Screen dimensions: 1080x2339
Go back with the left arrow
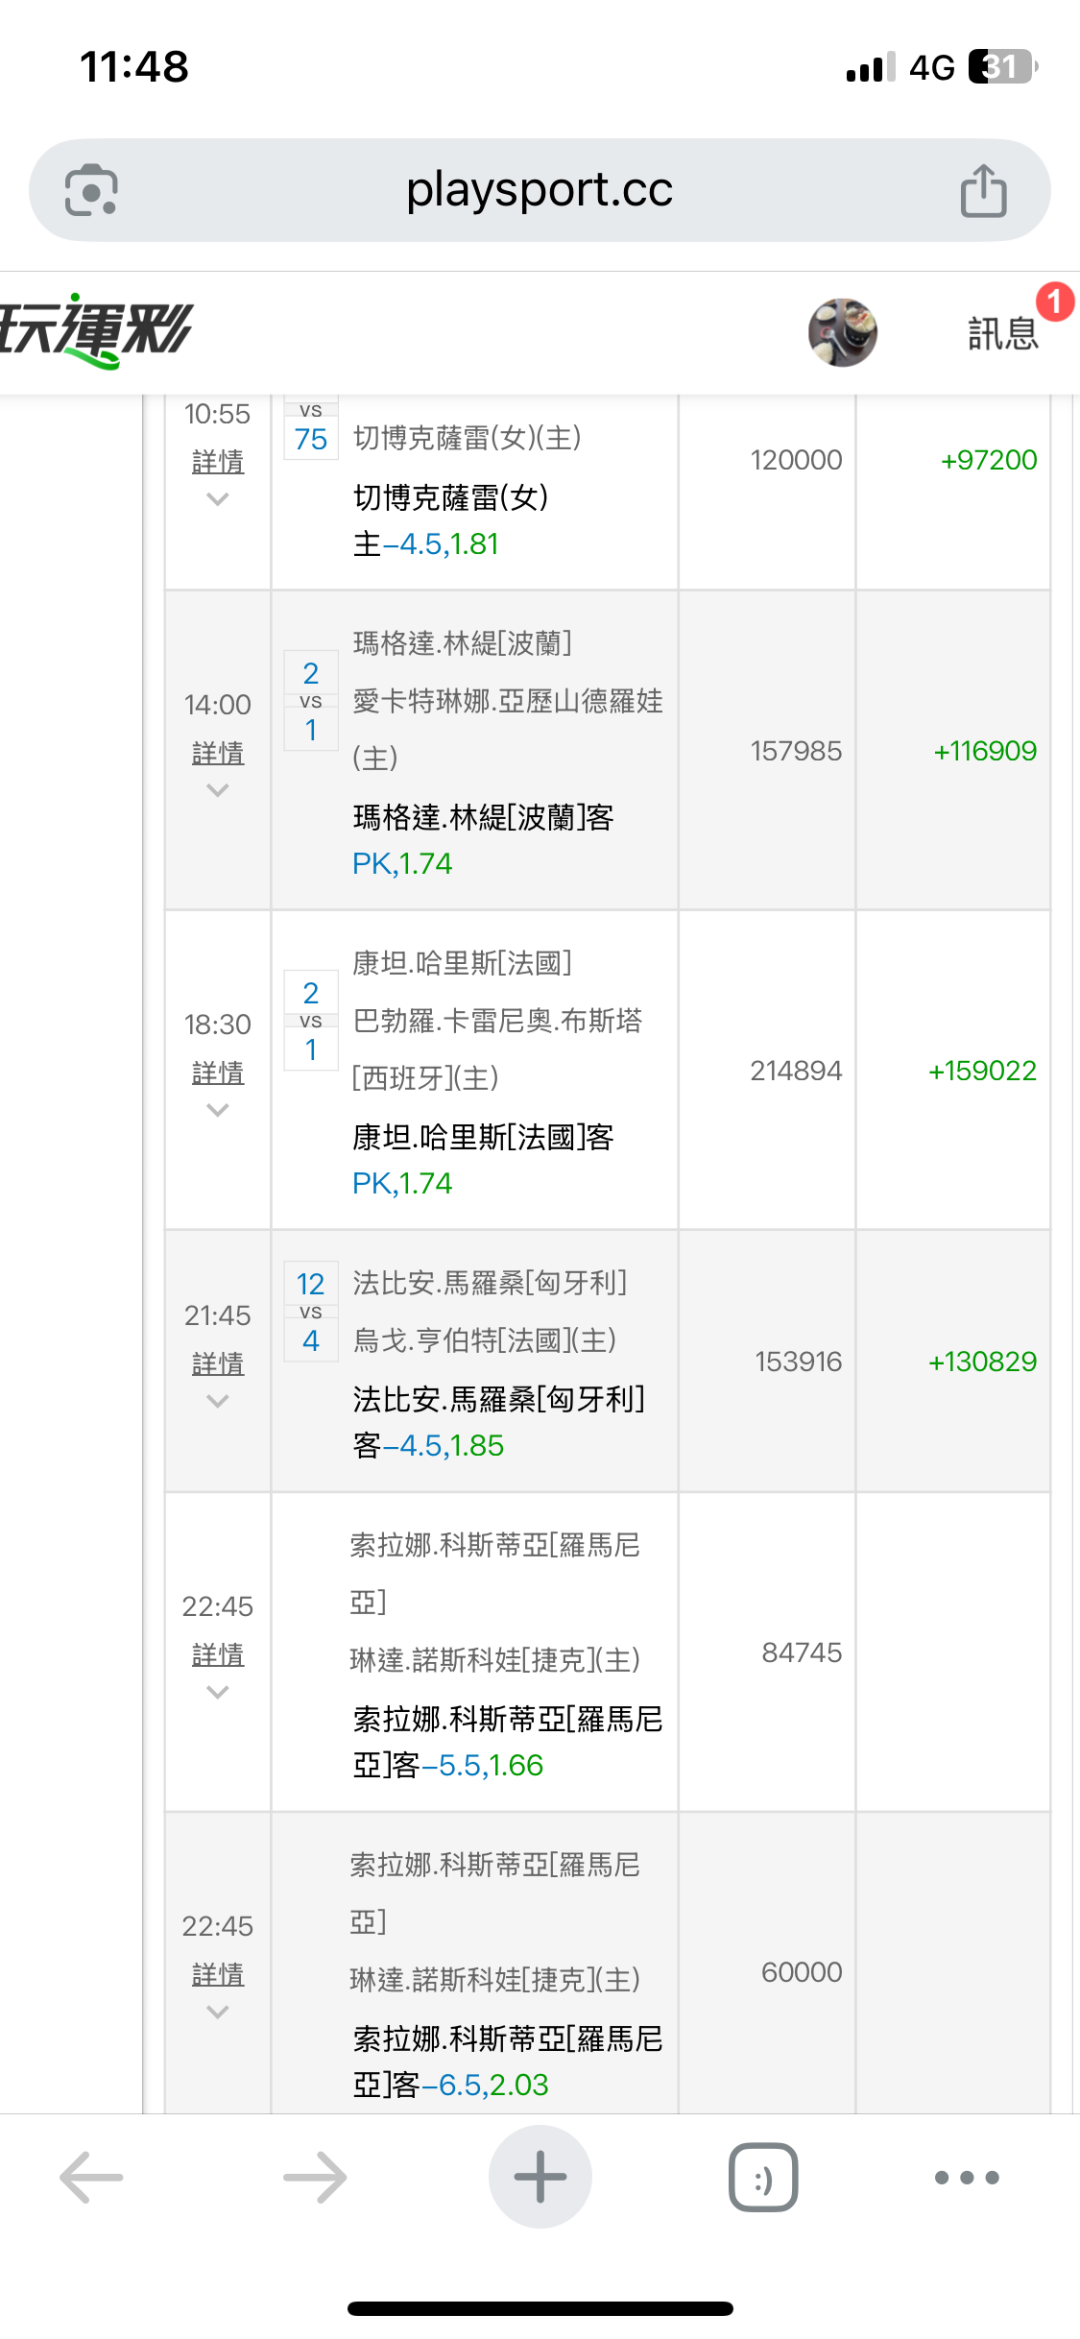(91, 2177)
